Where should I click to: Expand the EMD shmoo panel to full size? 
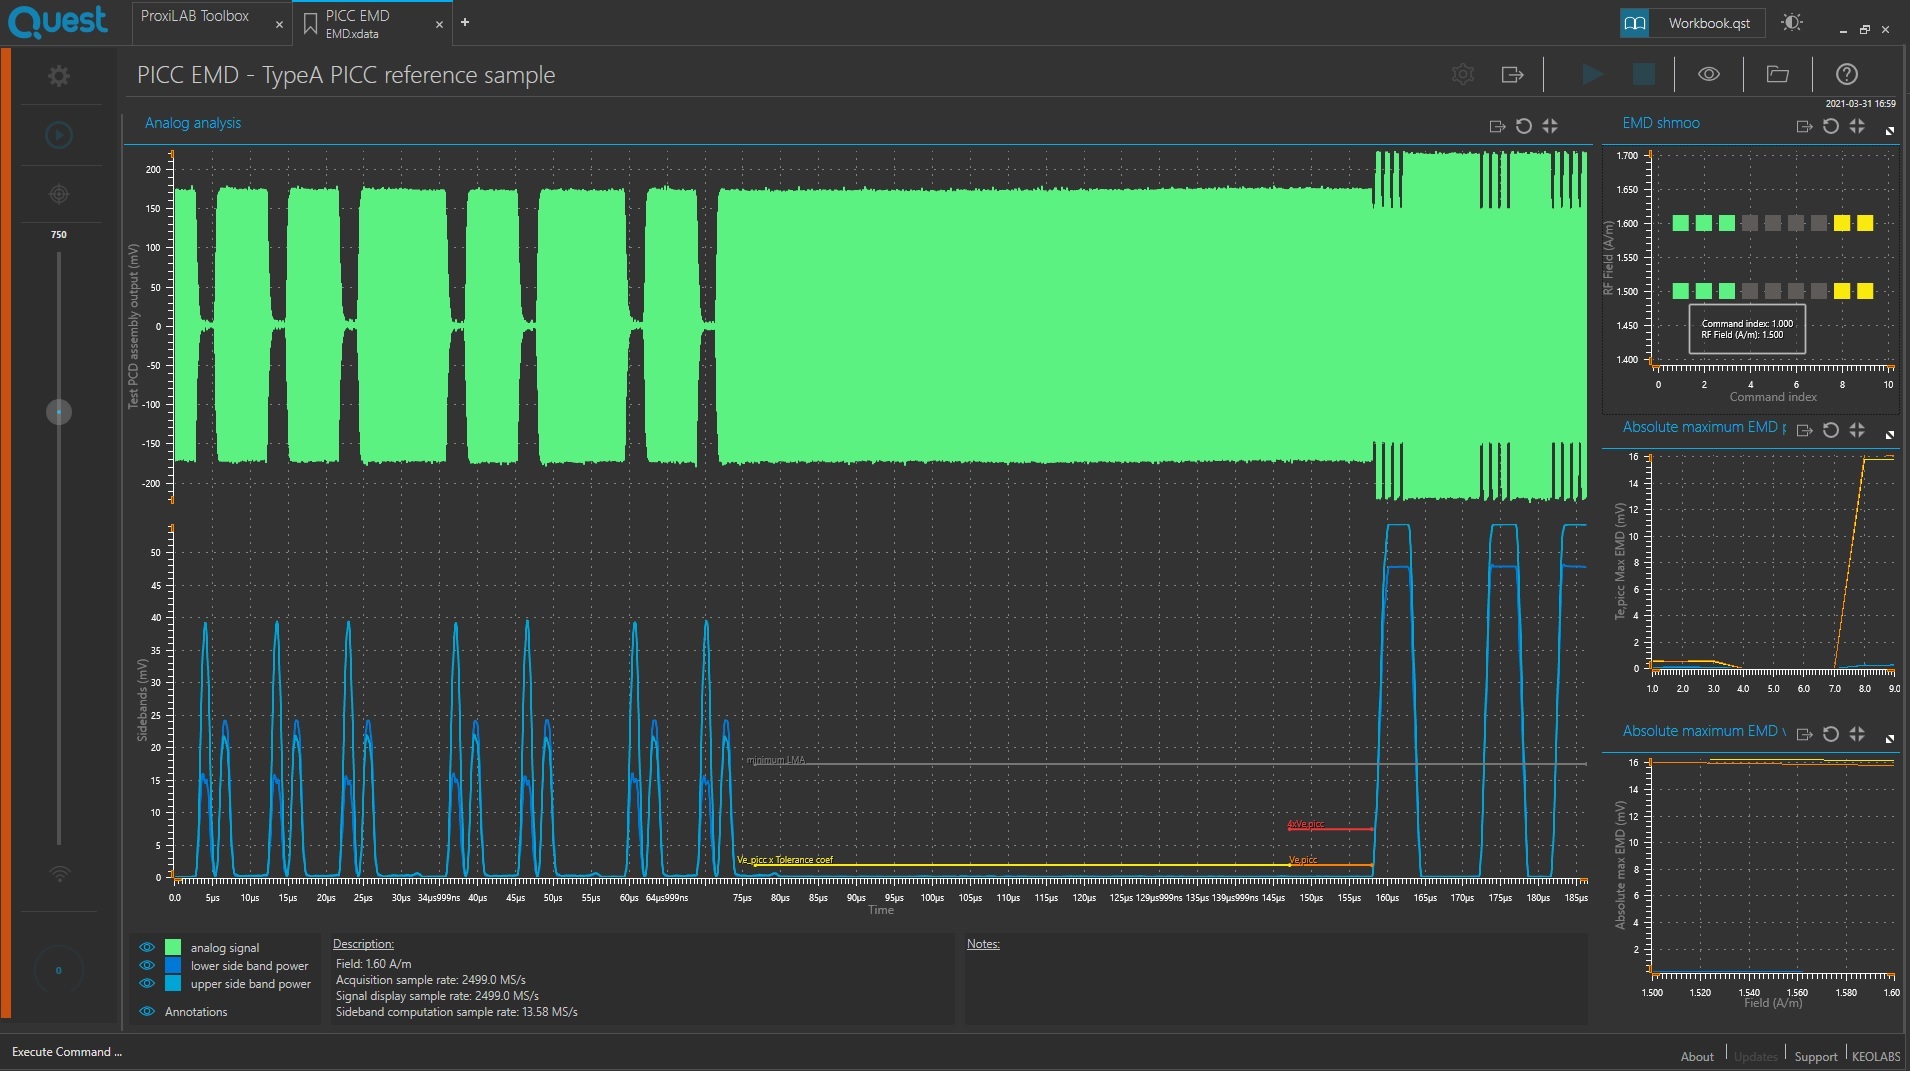point(1890,131)
